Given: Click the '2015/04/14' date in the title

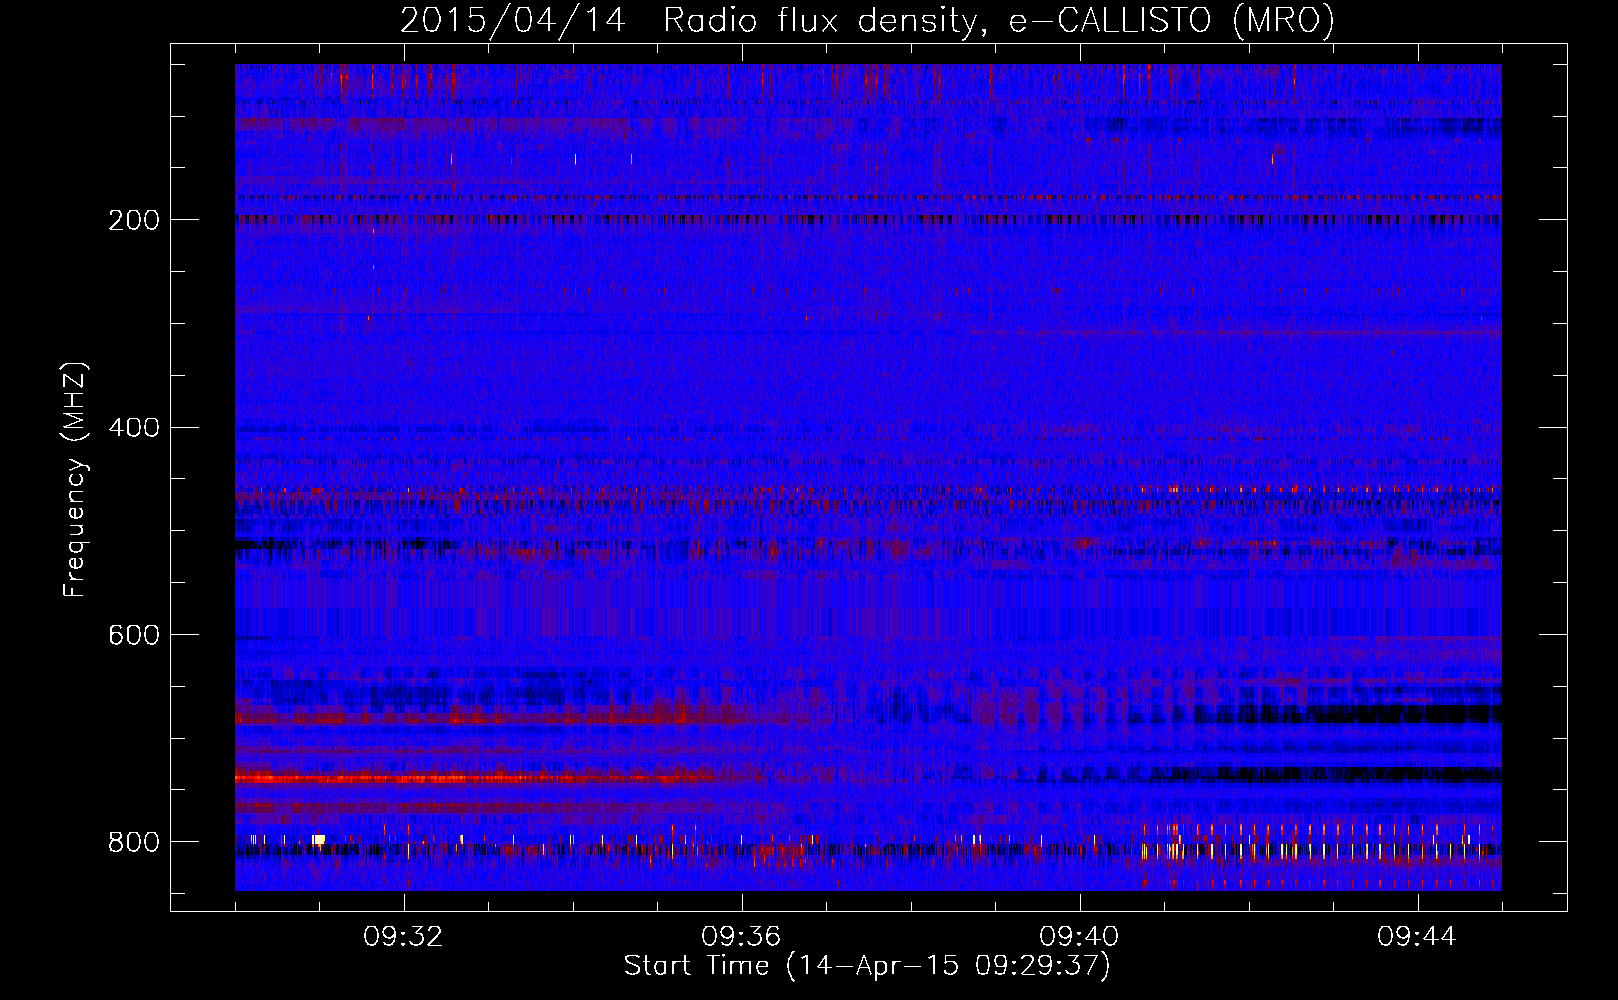Looking at the screenshot, I should 513,20.
